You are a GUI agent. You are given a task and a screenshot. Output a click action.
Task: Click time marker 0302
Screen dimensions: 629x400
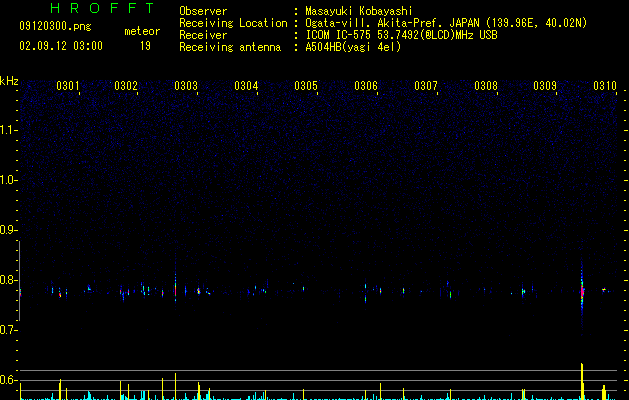point(126,86)
